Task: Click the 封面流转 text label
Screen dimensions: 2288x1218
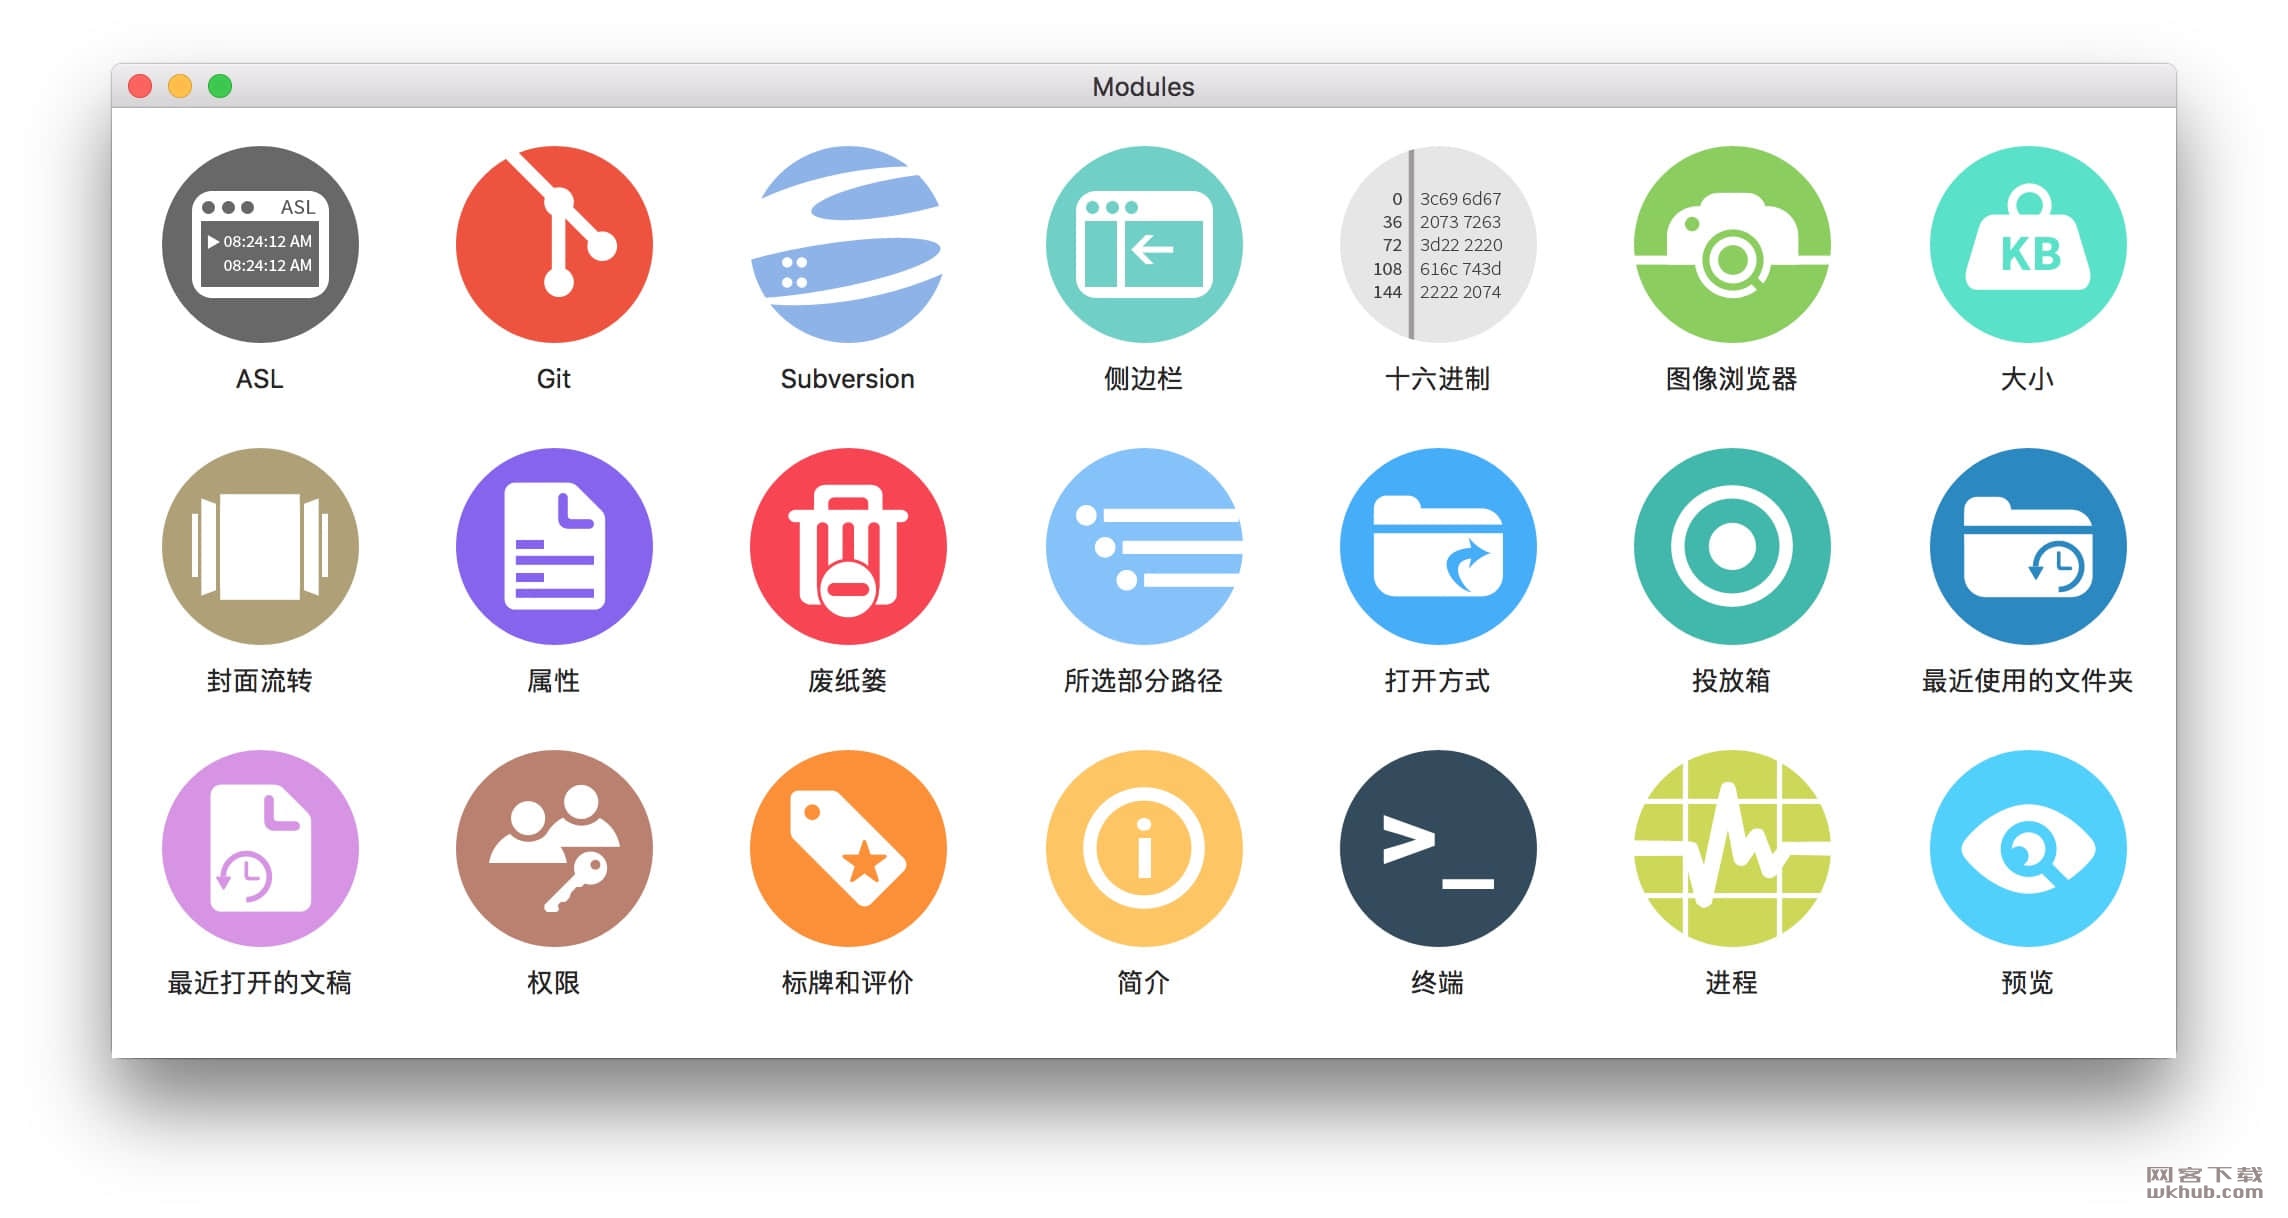Action: click(x=260, y=681)
